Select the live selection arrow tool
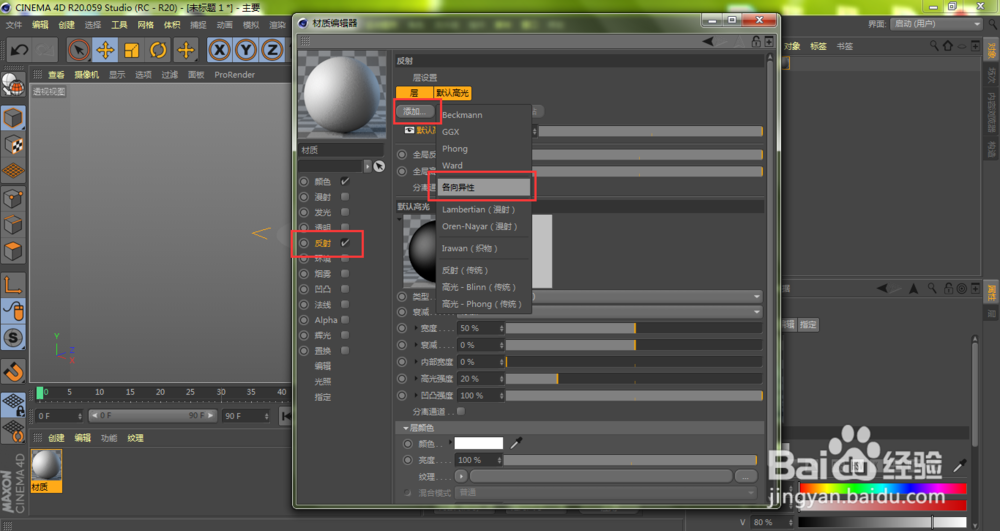Screen dimensions: 1000x531 tap(79, 50)
